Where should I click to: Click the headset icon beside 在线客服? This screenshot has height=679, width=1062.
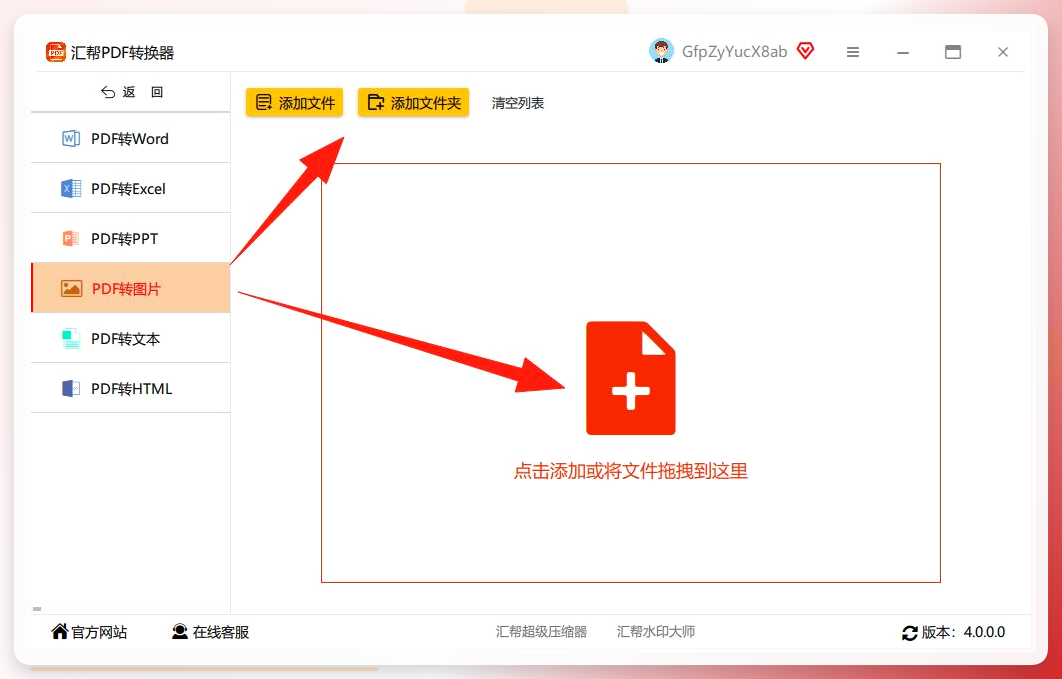tap(179, 632)
